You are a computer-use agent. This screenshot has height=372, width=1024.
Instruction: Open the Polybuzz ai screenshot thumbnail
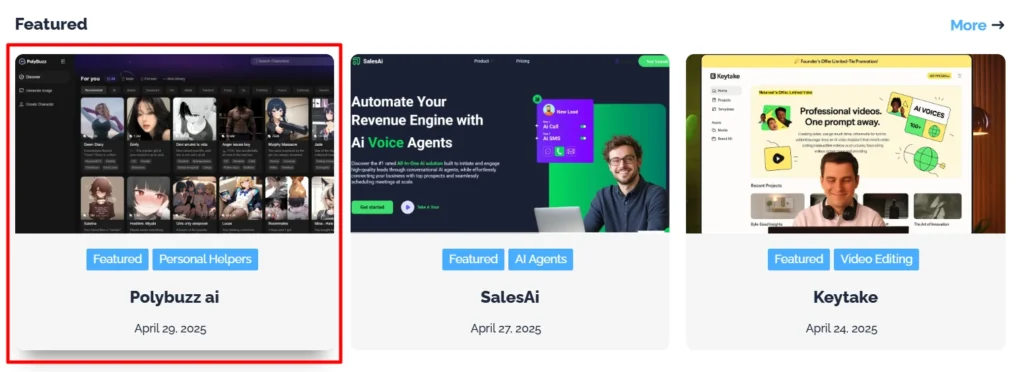[174, 143]
